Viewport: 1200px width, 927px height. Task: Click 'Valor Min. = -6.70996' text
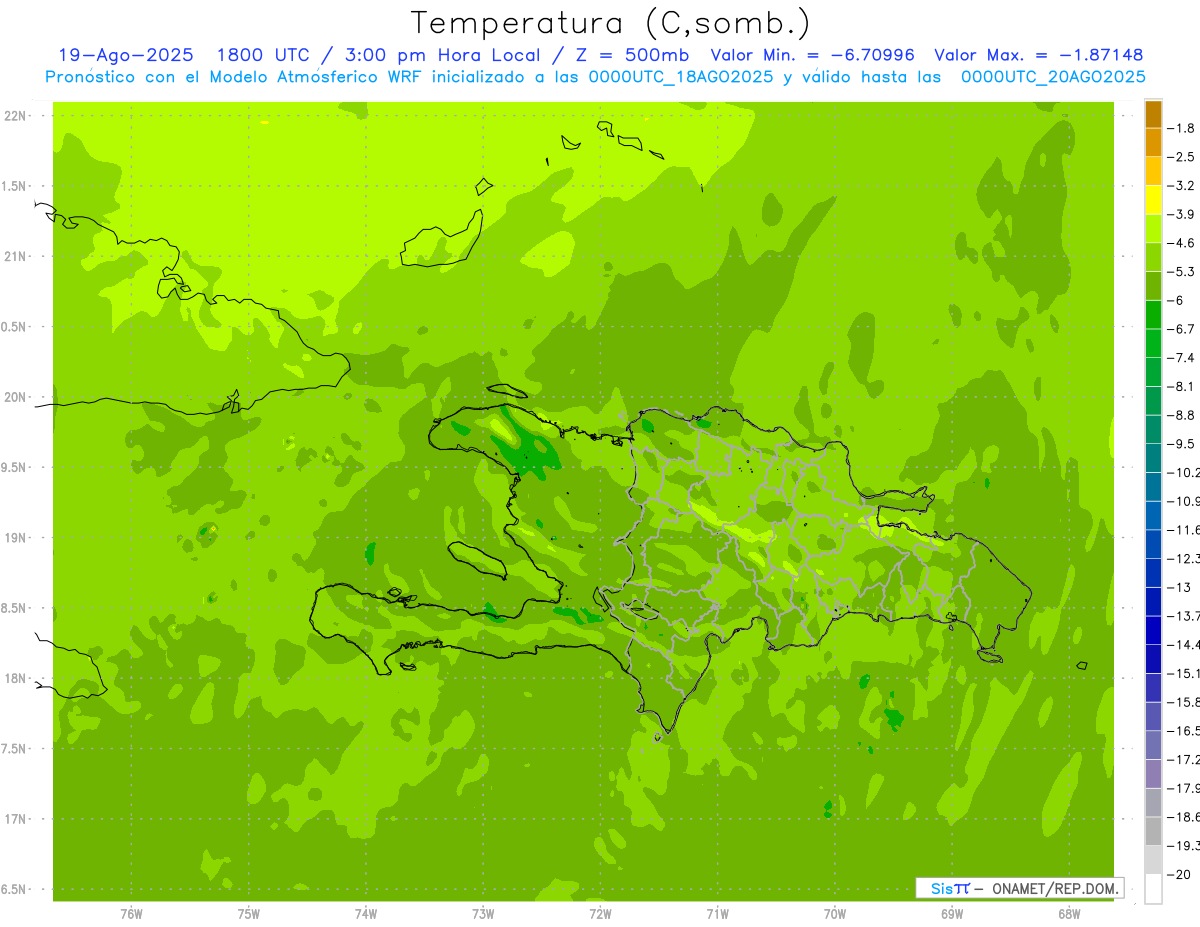[x=812, y=55]
